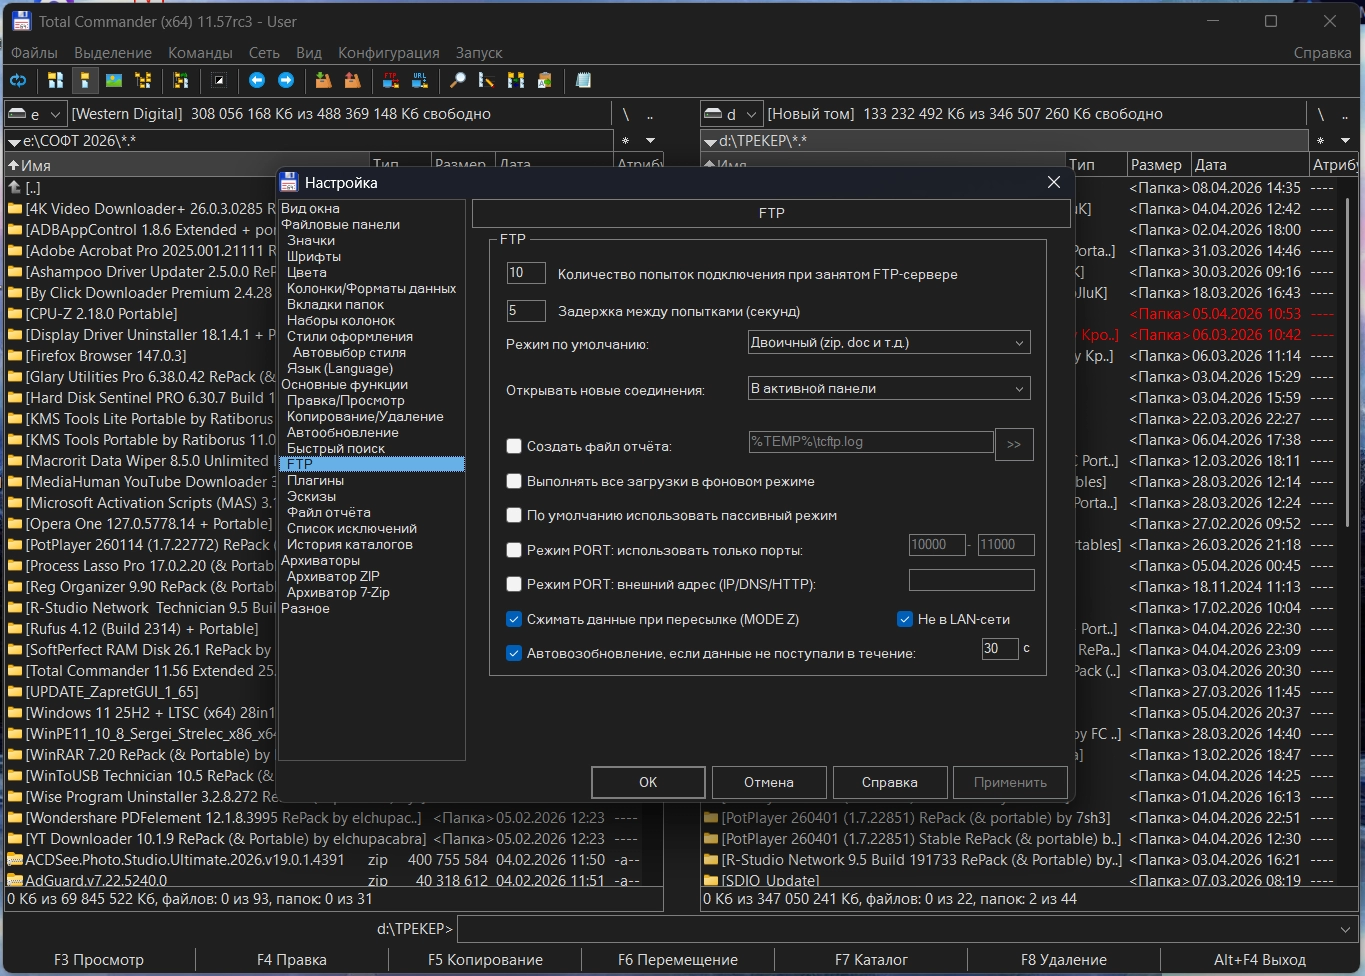Open file search magnifier icon

click(458, 80)
